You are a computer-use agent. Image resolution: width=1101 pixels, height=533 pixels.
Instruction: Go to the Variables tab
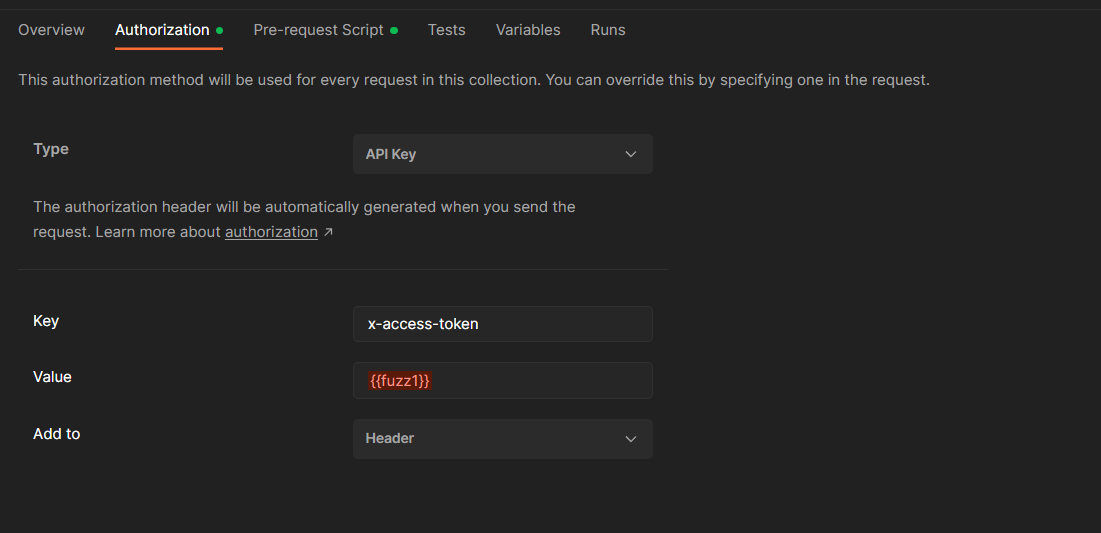(x=528, y=30)
